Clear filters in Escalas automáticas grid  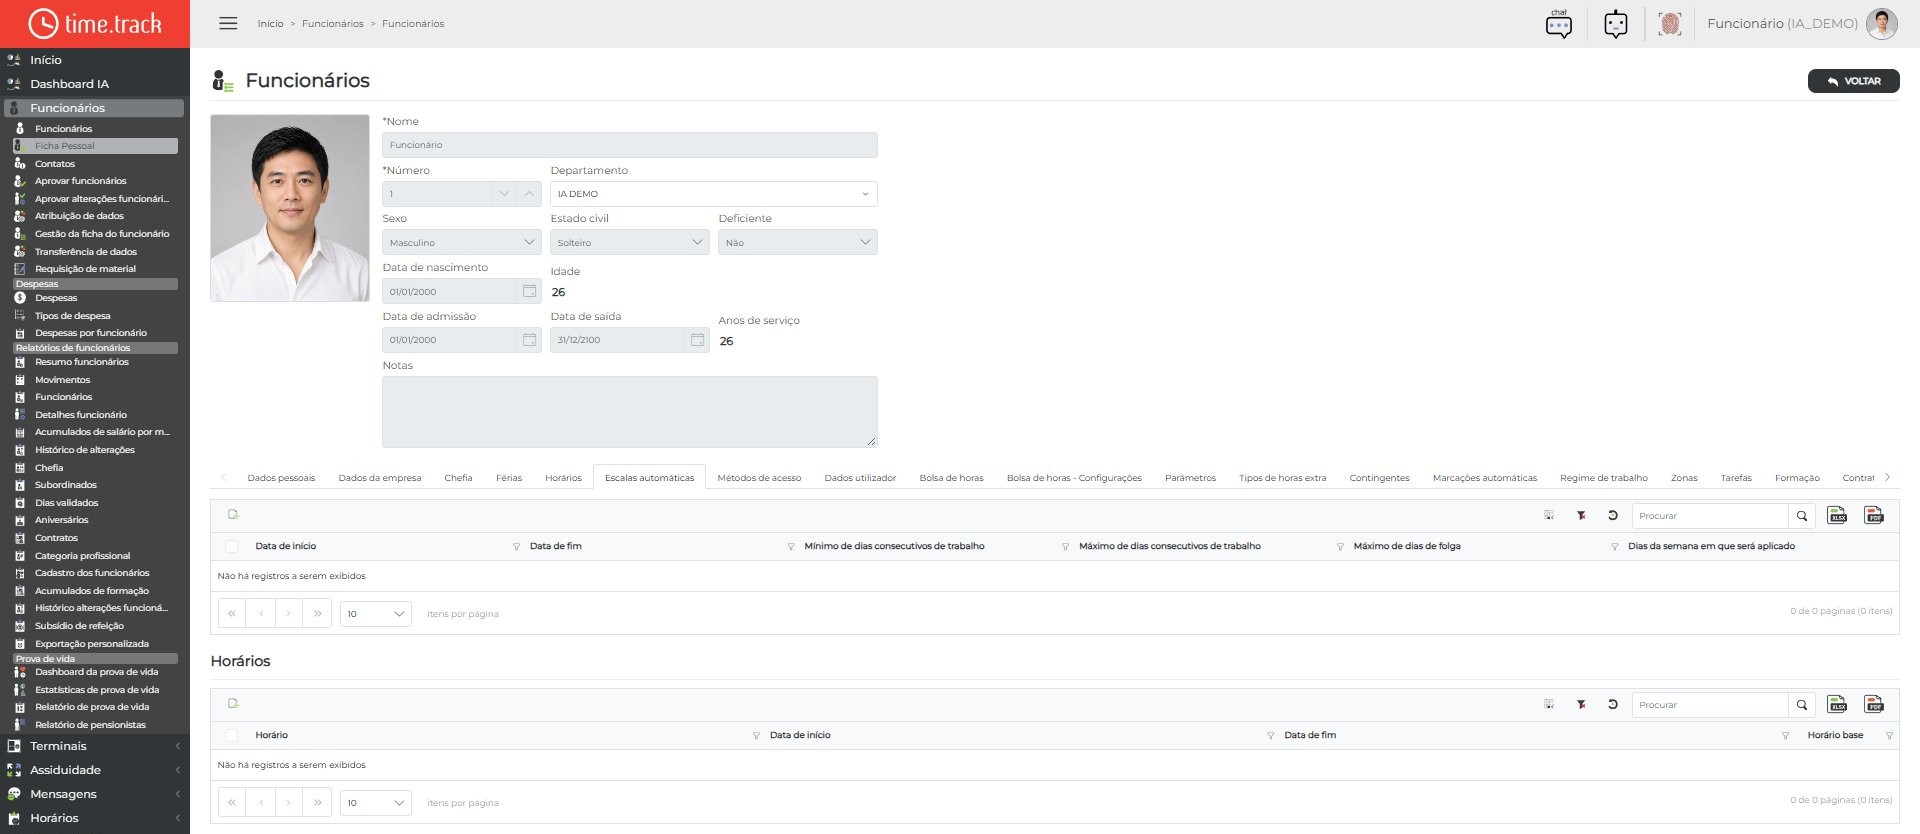(1581, 515)
